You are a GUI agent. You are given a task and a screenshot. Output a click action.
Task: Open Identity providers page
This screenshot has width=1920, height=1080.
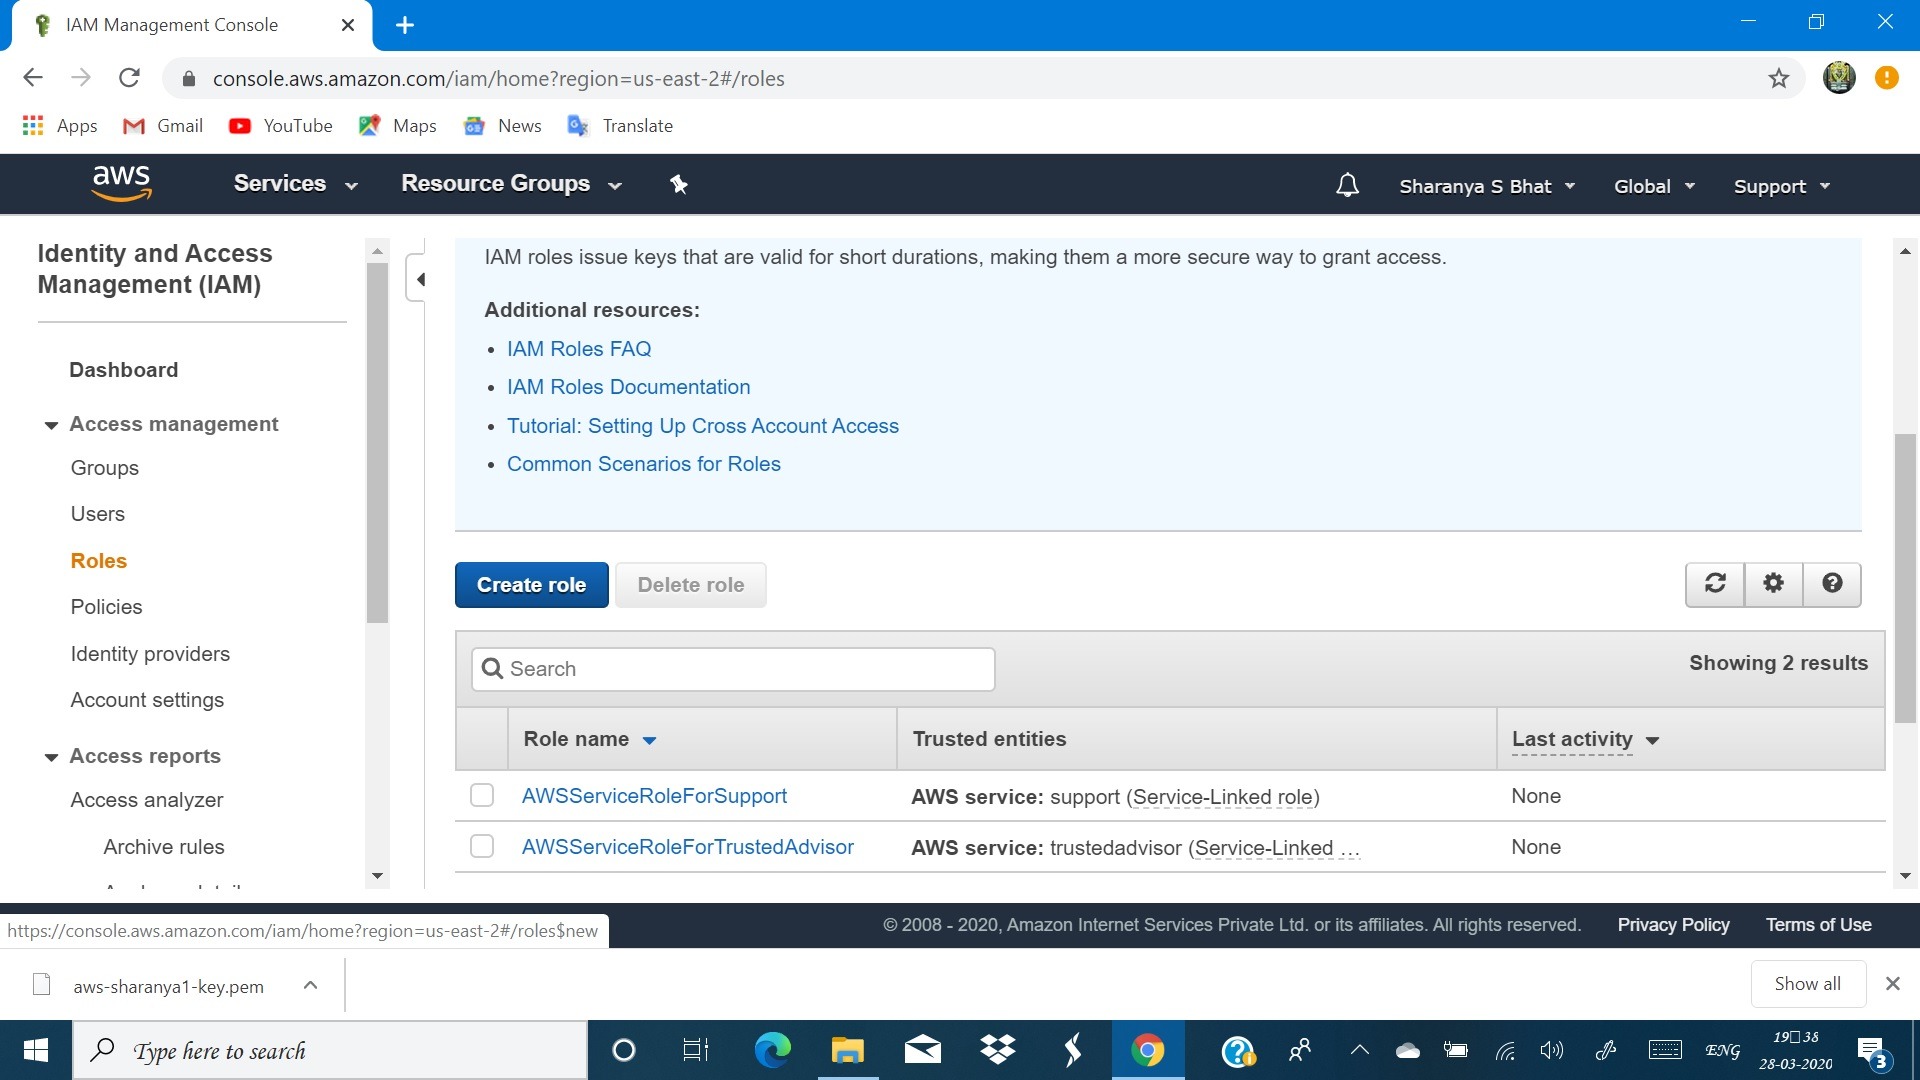tap(150, 654)
